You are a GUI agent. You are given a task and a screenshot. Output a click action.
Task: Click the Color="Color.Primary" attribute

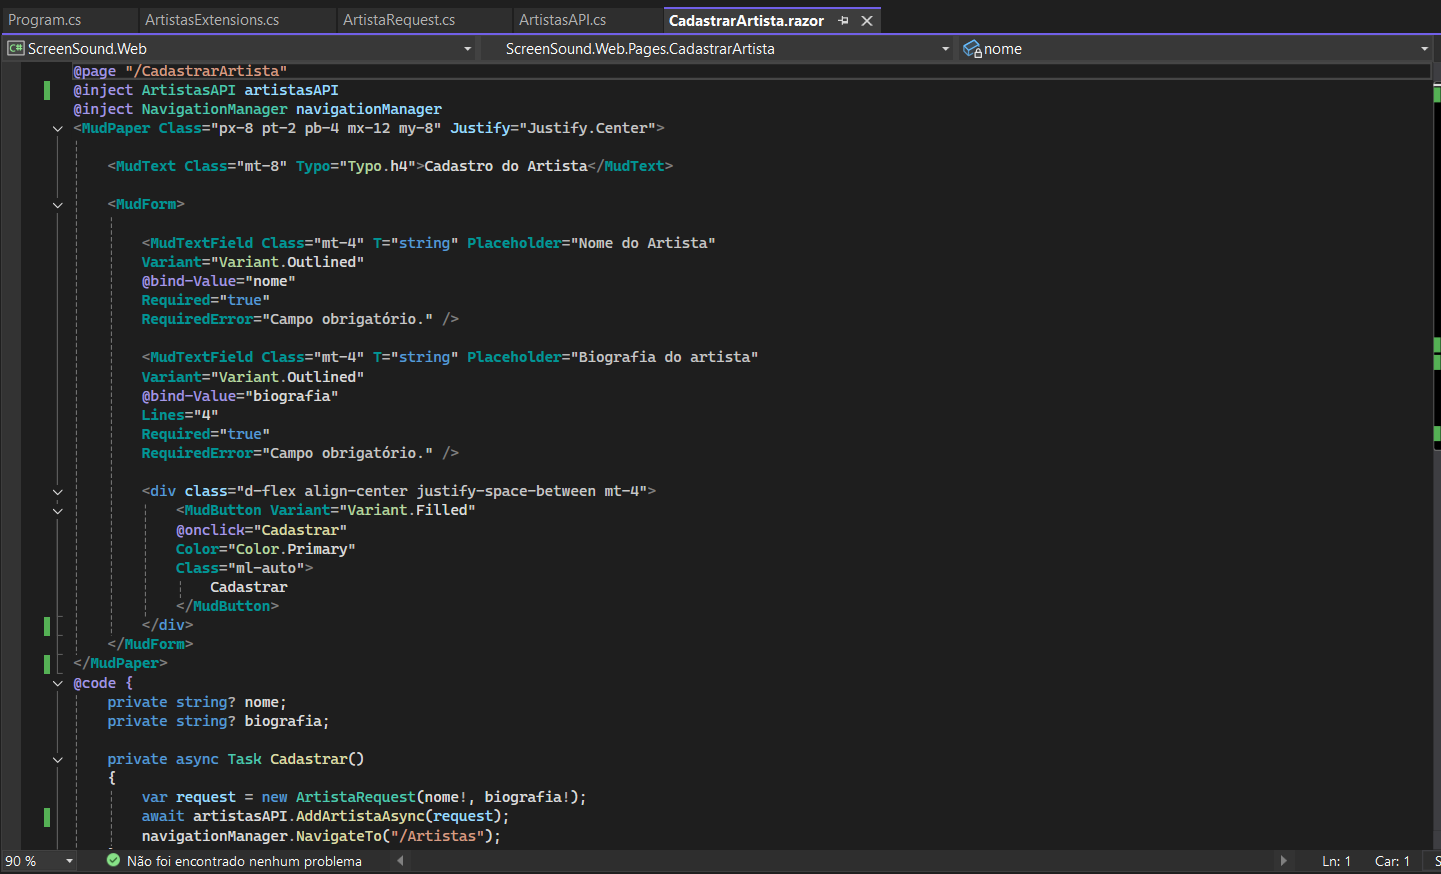pyautogui.click(x=266, y=549)
